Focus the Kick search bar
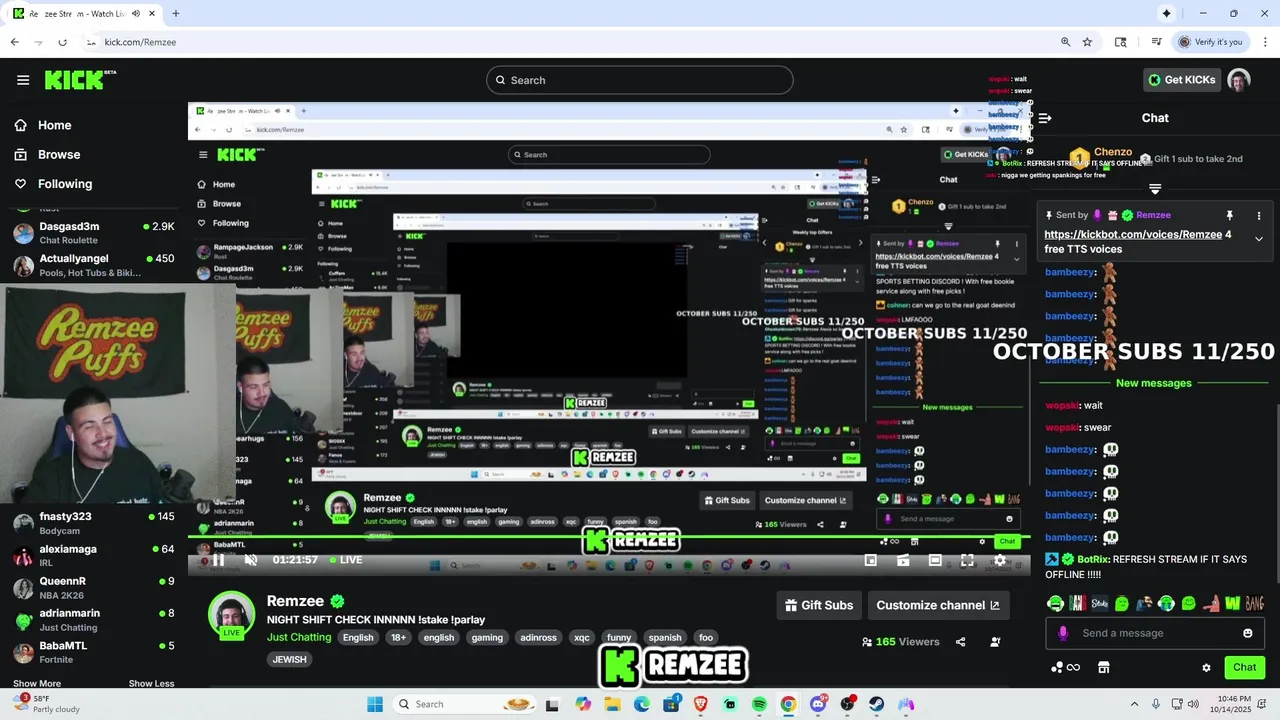This screenshot has width=1280, height=720. pos(640,80)
